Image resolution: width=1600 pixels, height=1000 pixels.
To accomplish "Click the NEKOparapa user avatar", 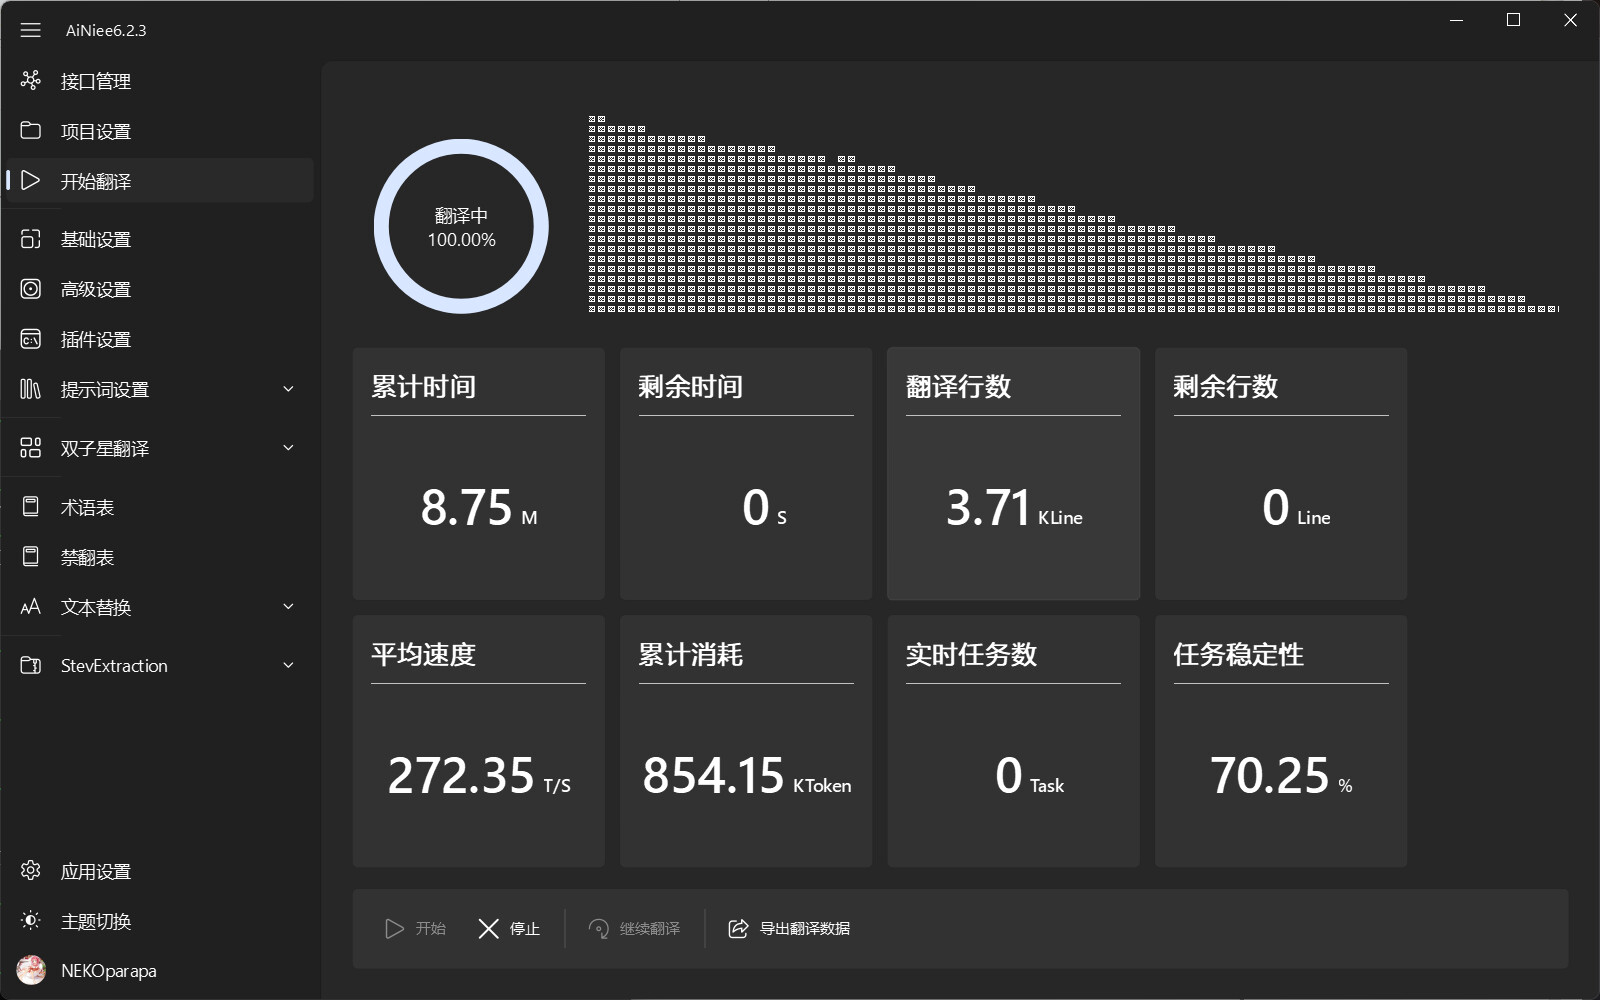I will click(31, 970).
